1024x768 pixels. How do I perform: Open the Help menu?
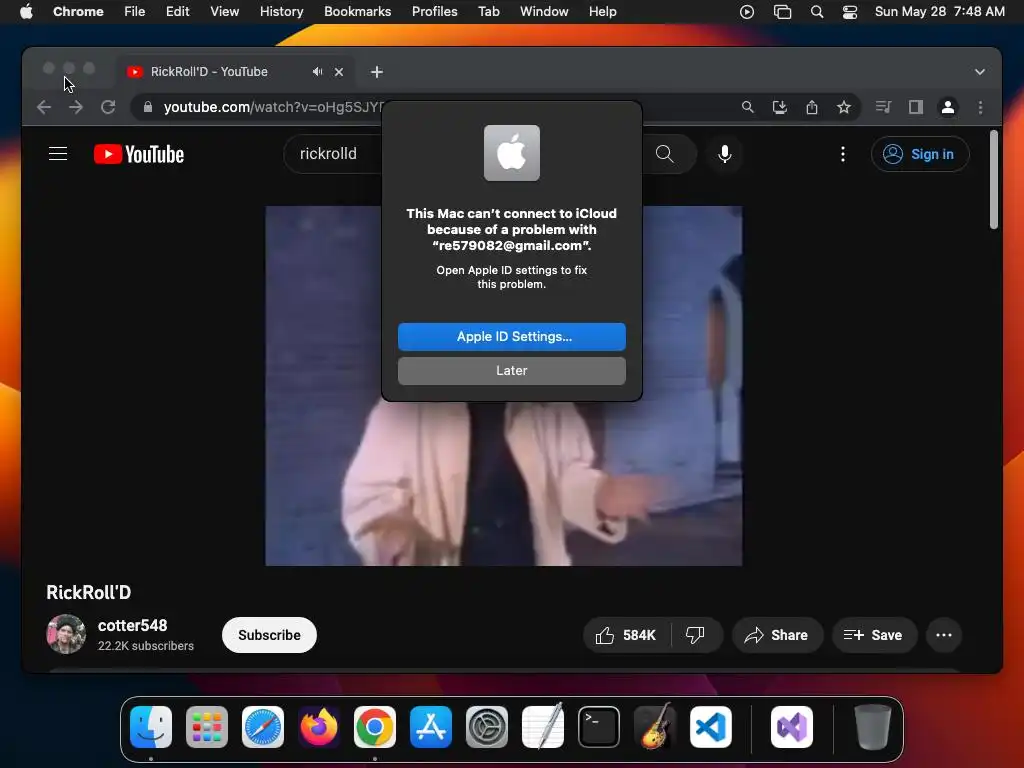pyautogui.click(x=602, y=12)
